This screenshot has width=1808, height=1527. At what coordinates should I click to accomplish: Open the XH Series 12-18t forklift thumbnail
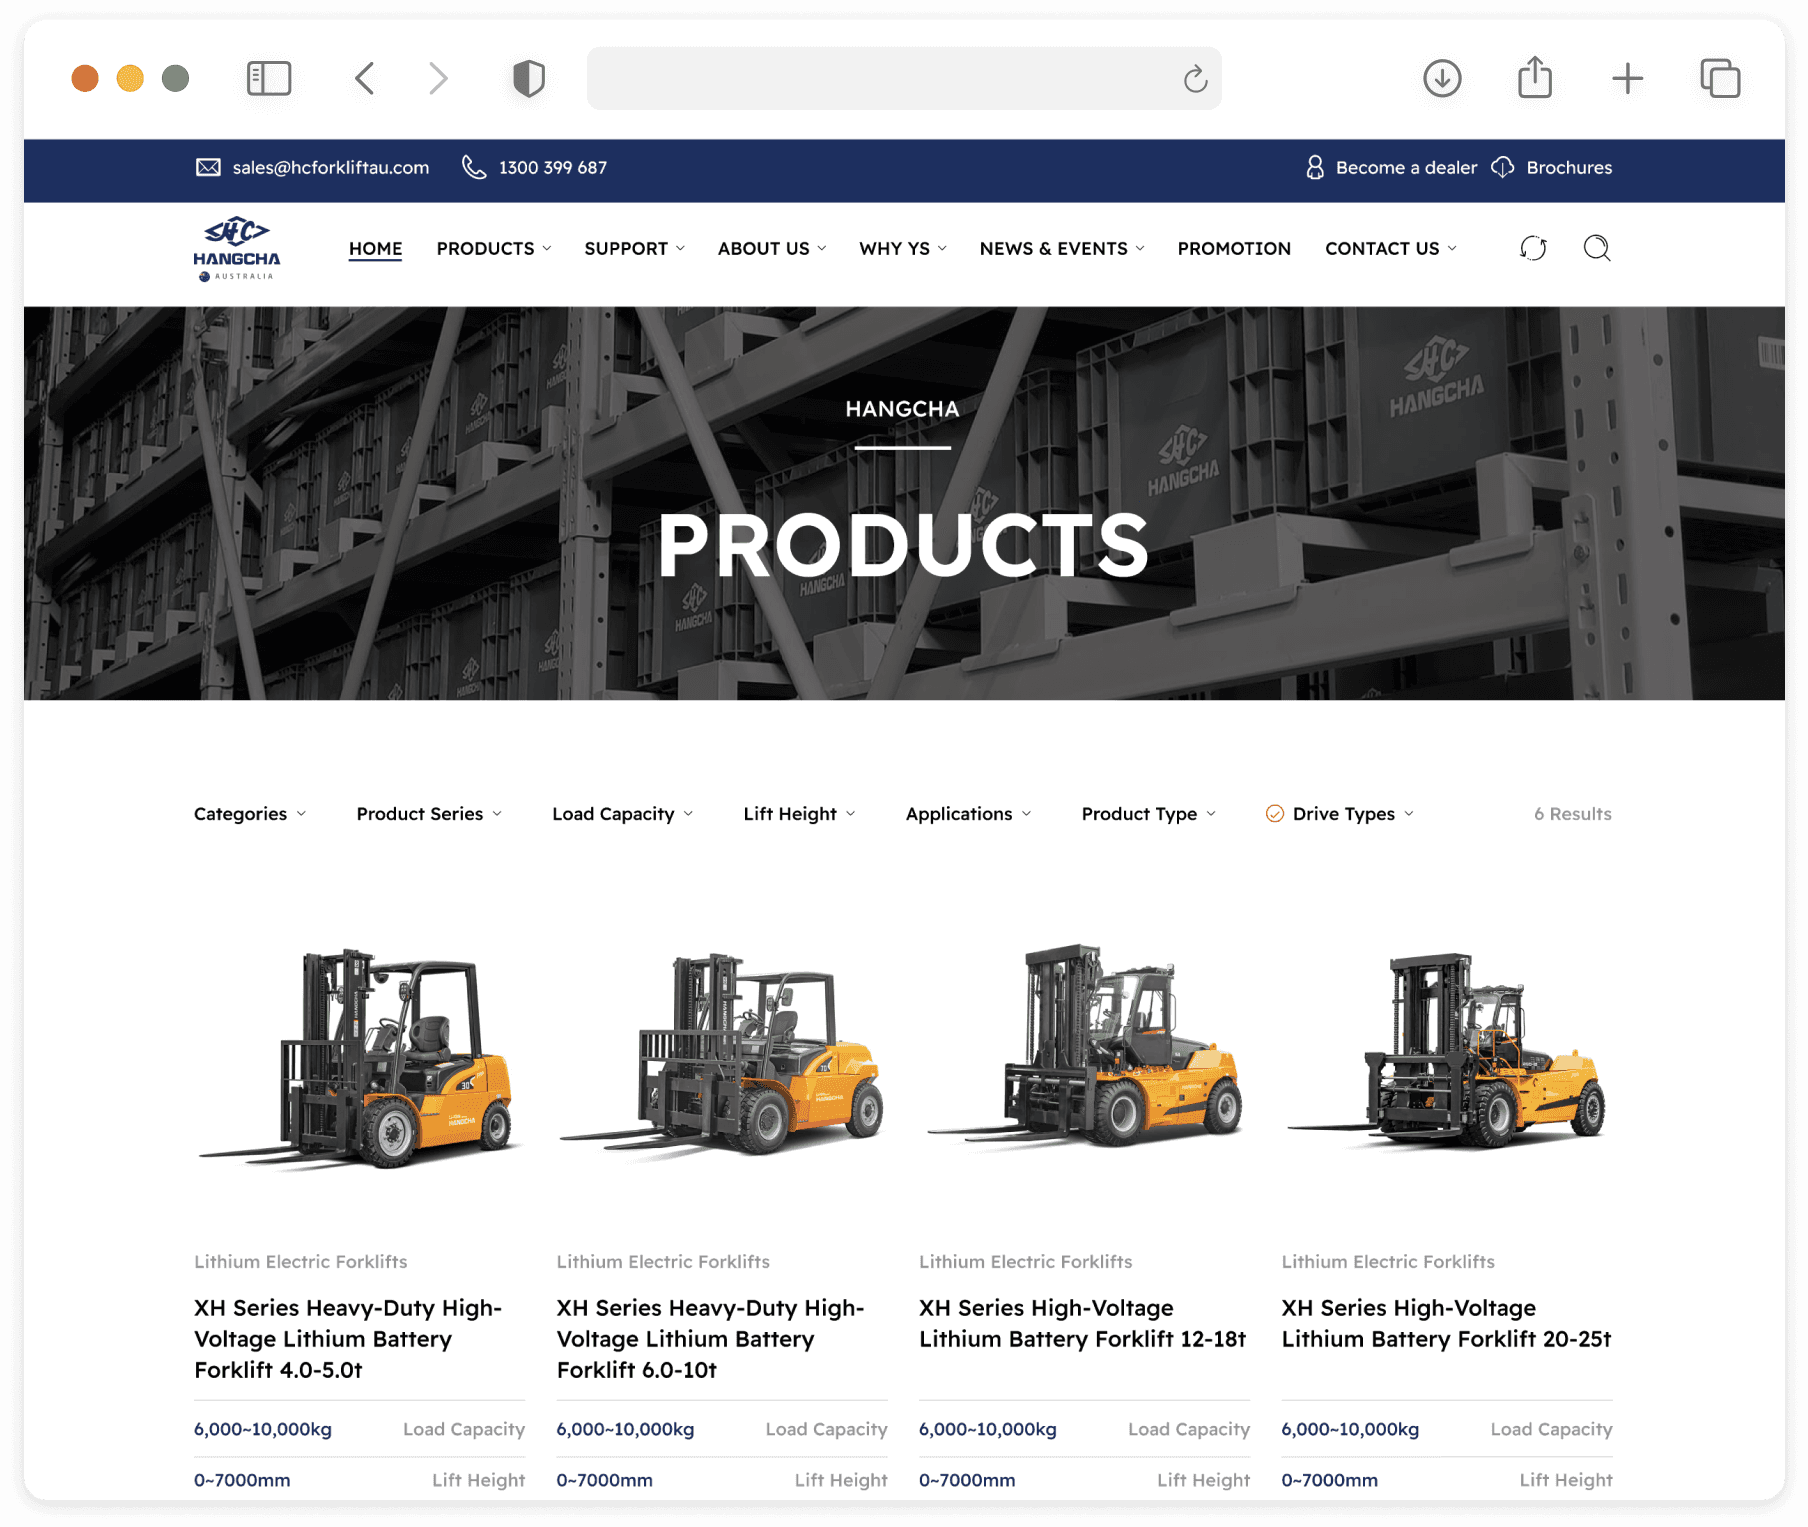[x=1084, y=1048]
